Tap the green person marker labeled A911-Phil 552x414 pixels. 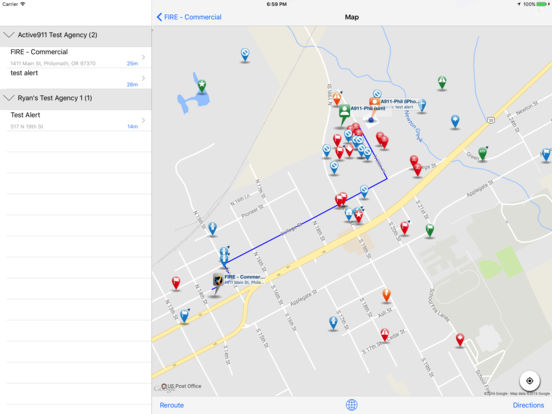point(344,114)
